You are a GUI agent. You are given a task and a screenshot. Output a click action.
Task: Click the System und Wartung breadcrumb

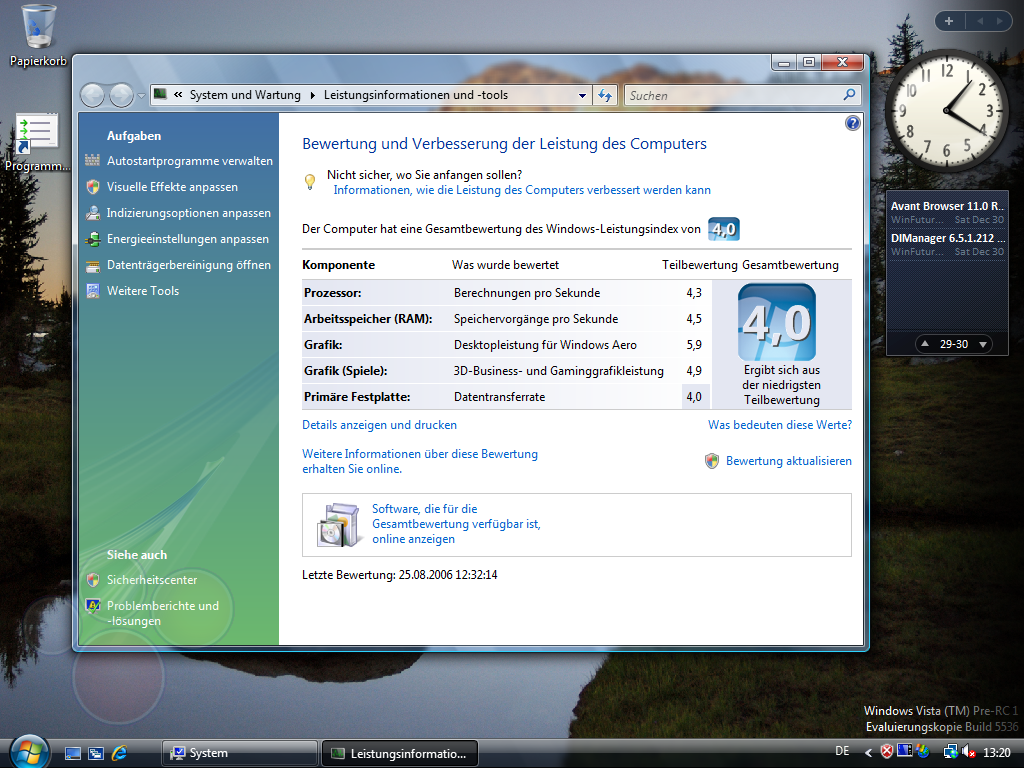(245, 95)
